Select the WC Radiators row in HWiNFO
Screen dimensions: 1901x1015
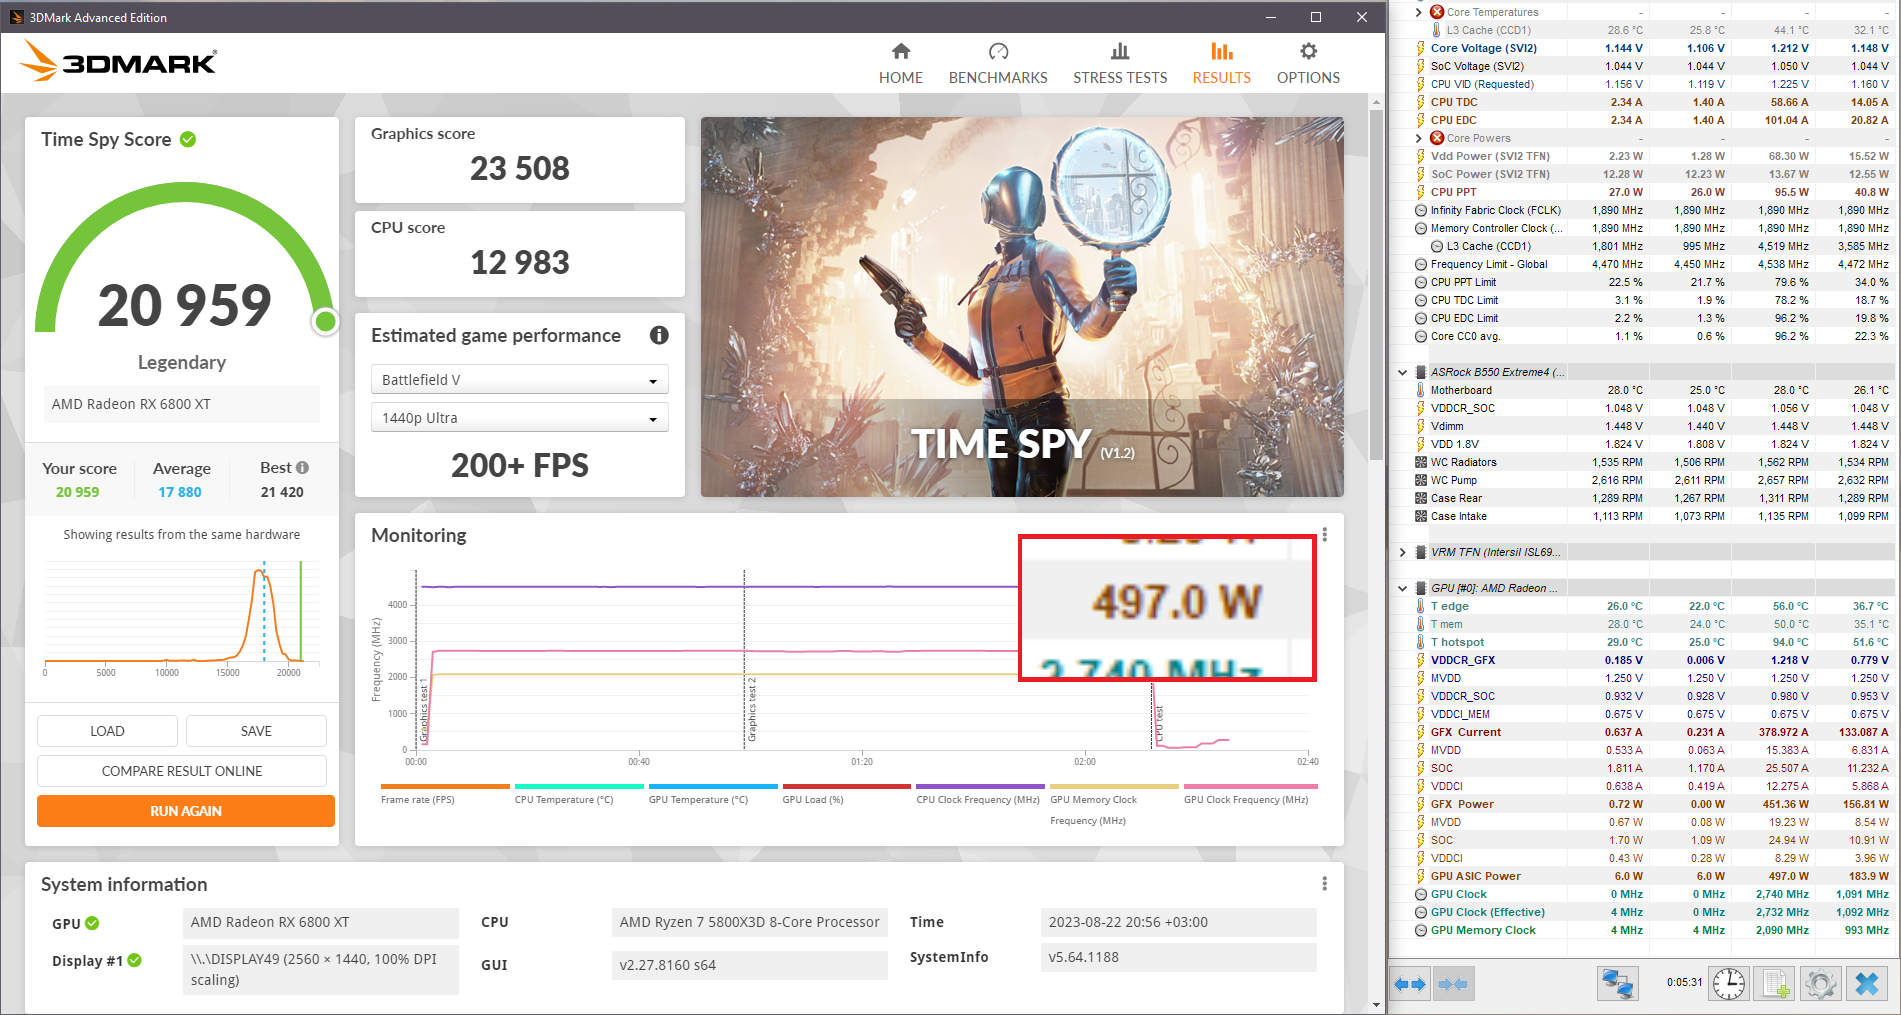[x=1645, y=462]
